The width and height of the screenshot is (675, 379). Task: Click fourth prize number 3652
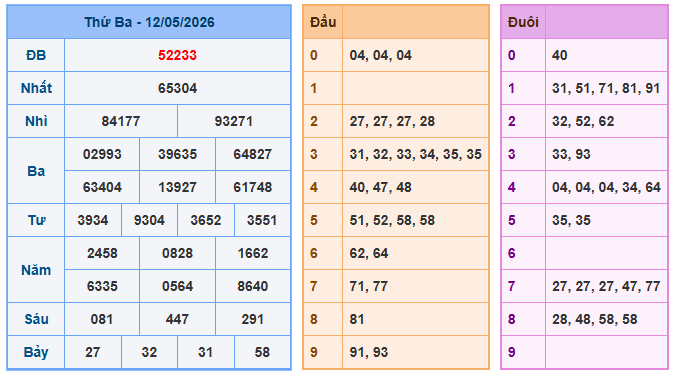tap(206, 221)
